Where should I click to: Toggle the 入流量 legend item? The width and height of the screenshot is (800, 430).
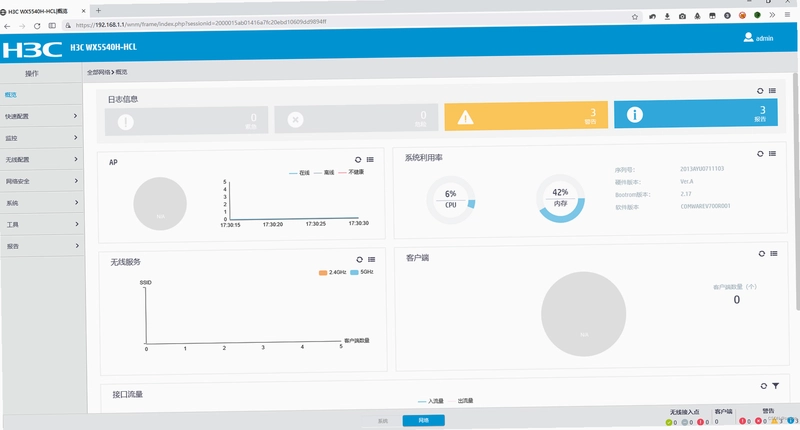430,401
